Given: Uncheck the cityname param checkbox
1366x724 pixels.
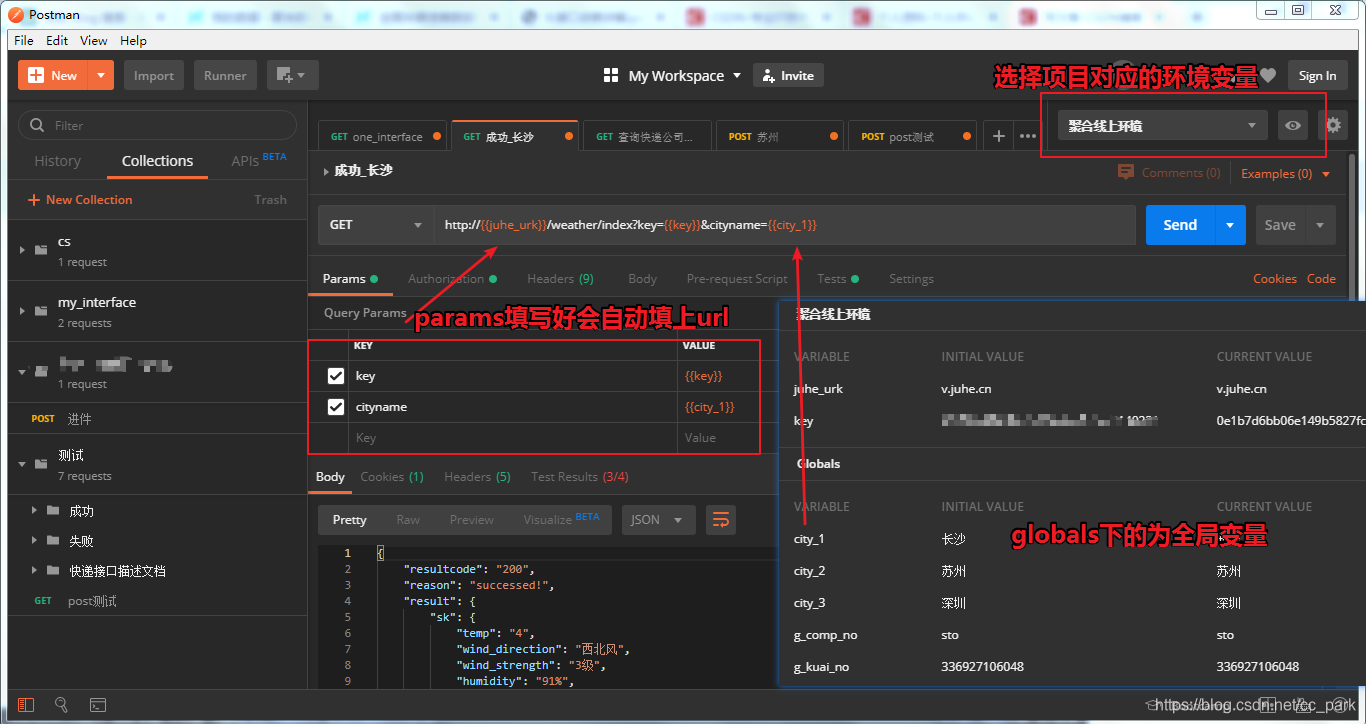Looking at the screenshot, I should tap(336, 407).
